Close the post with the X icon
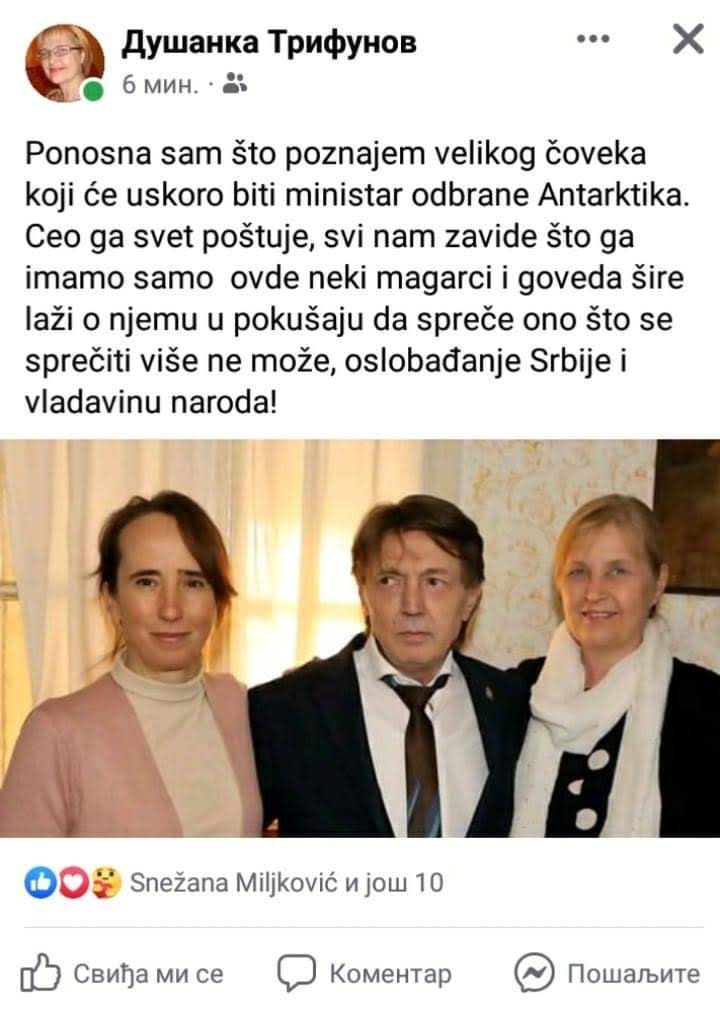The image size is (720, 1013). [x=688, y=39]
